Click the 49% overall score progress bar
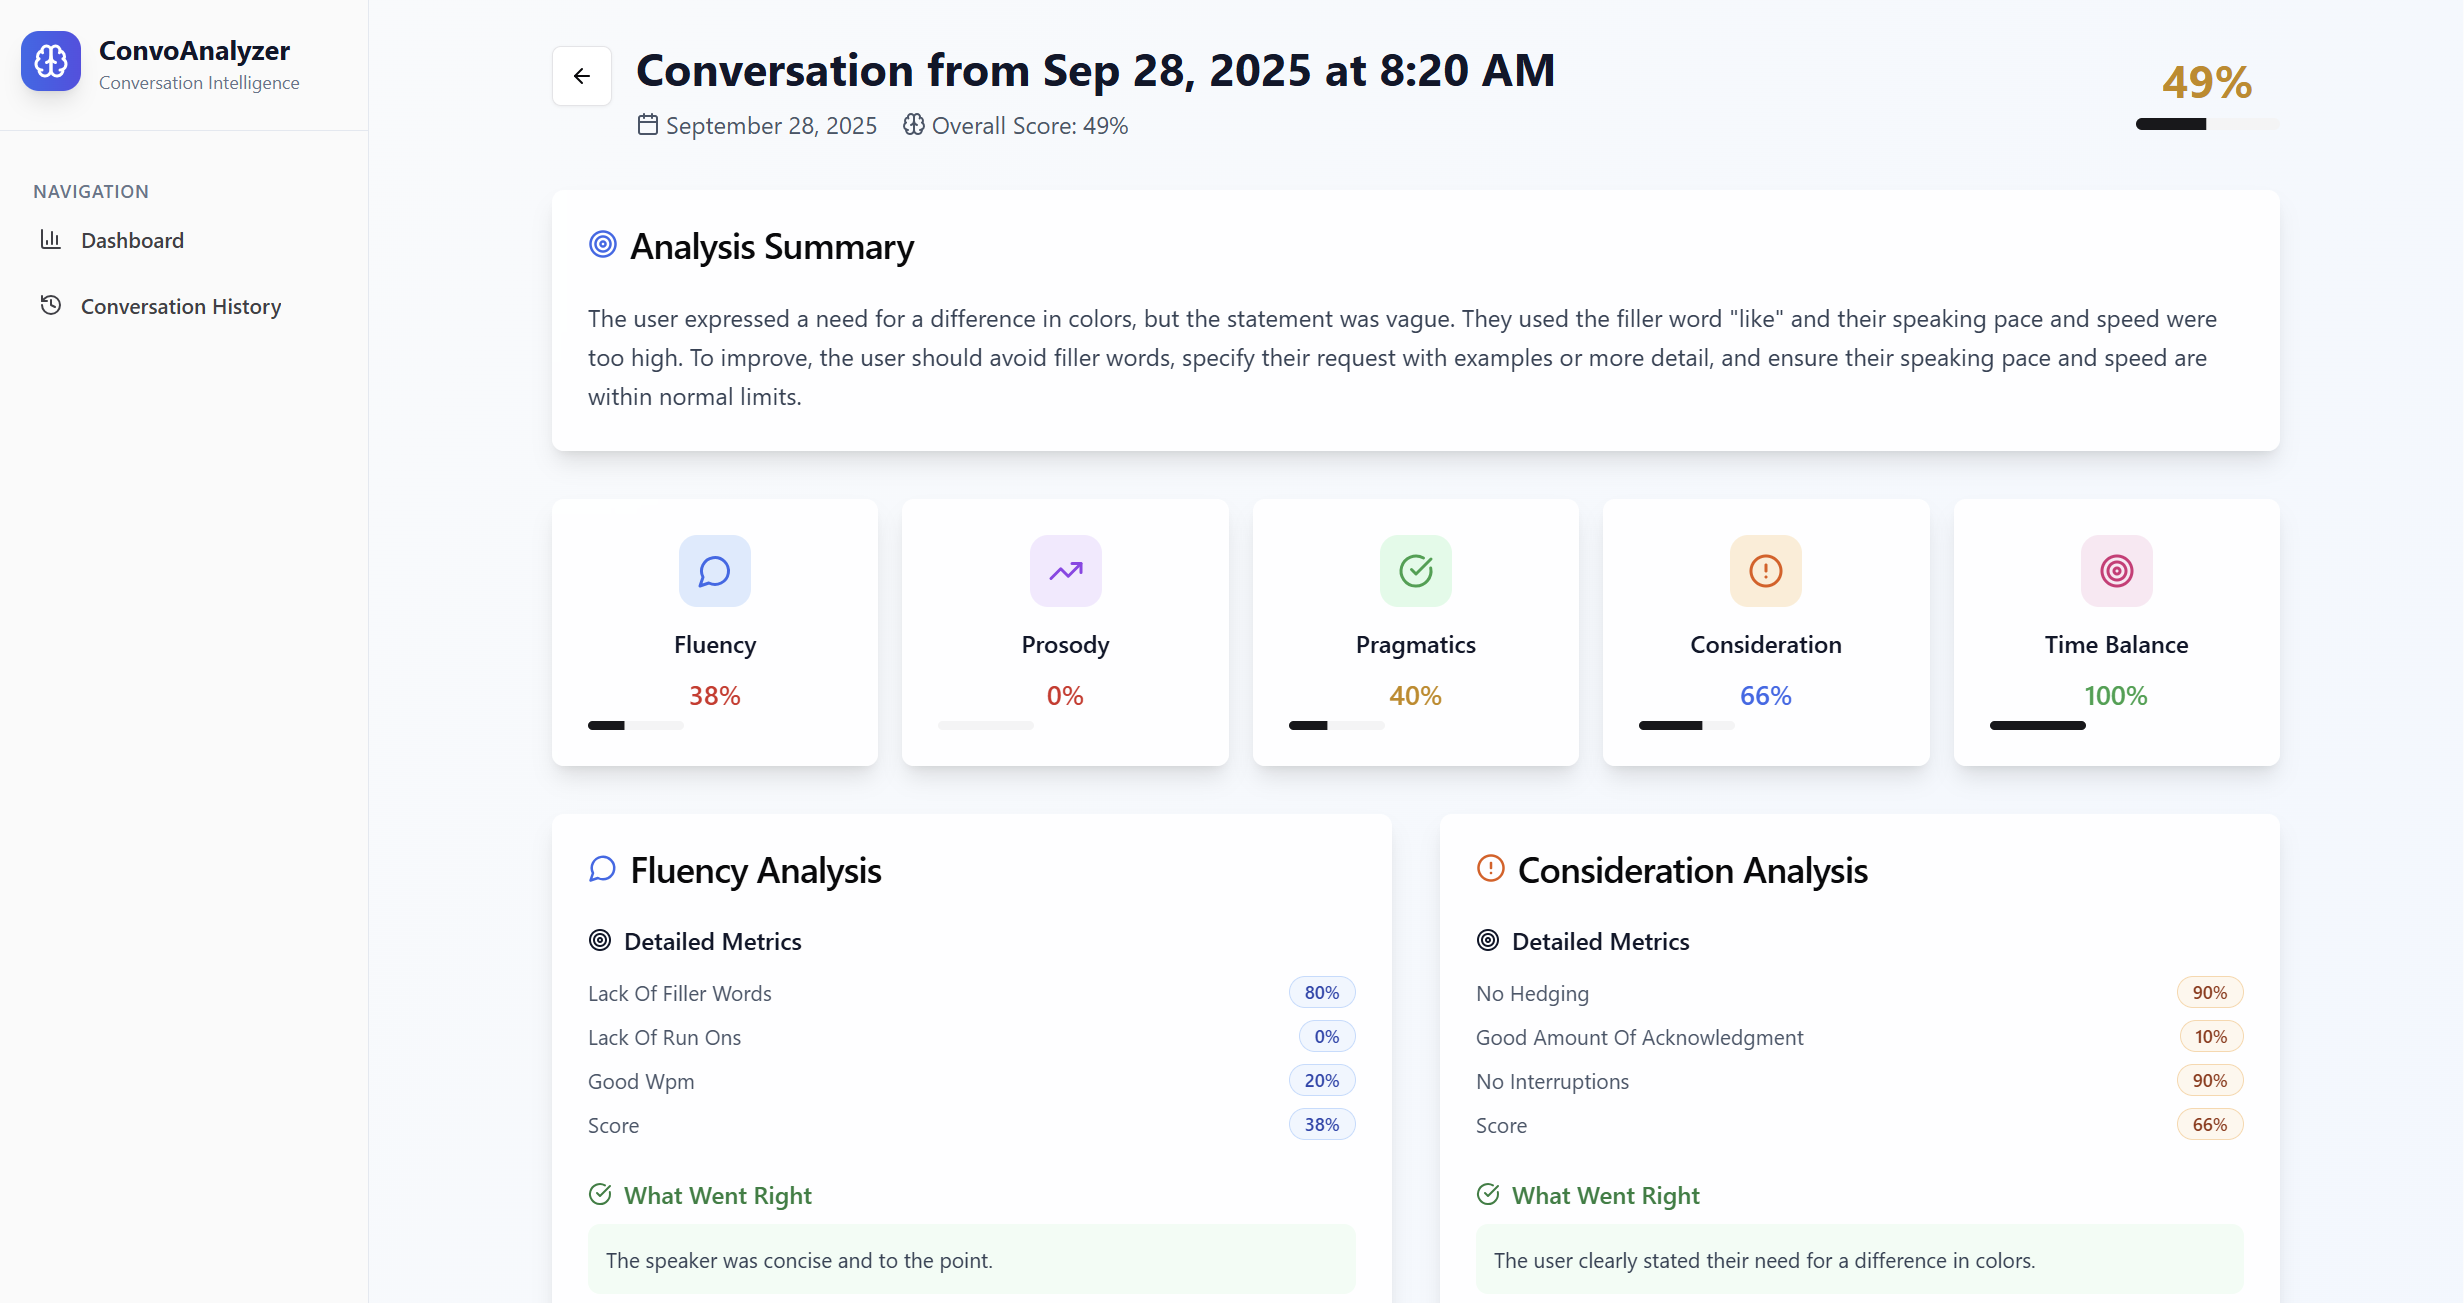Screen dimensions: 2464x1303 coord(2207,124)
